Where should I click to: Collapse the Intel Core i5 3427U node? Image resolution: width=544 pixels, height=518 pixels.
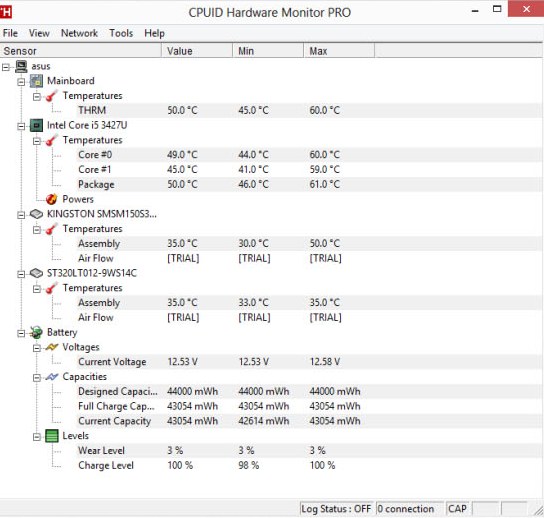(x=21, y=126)
